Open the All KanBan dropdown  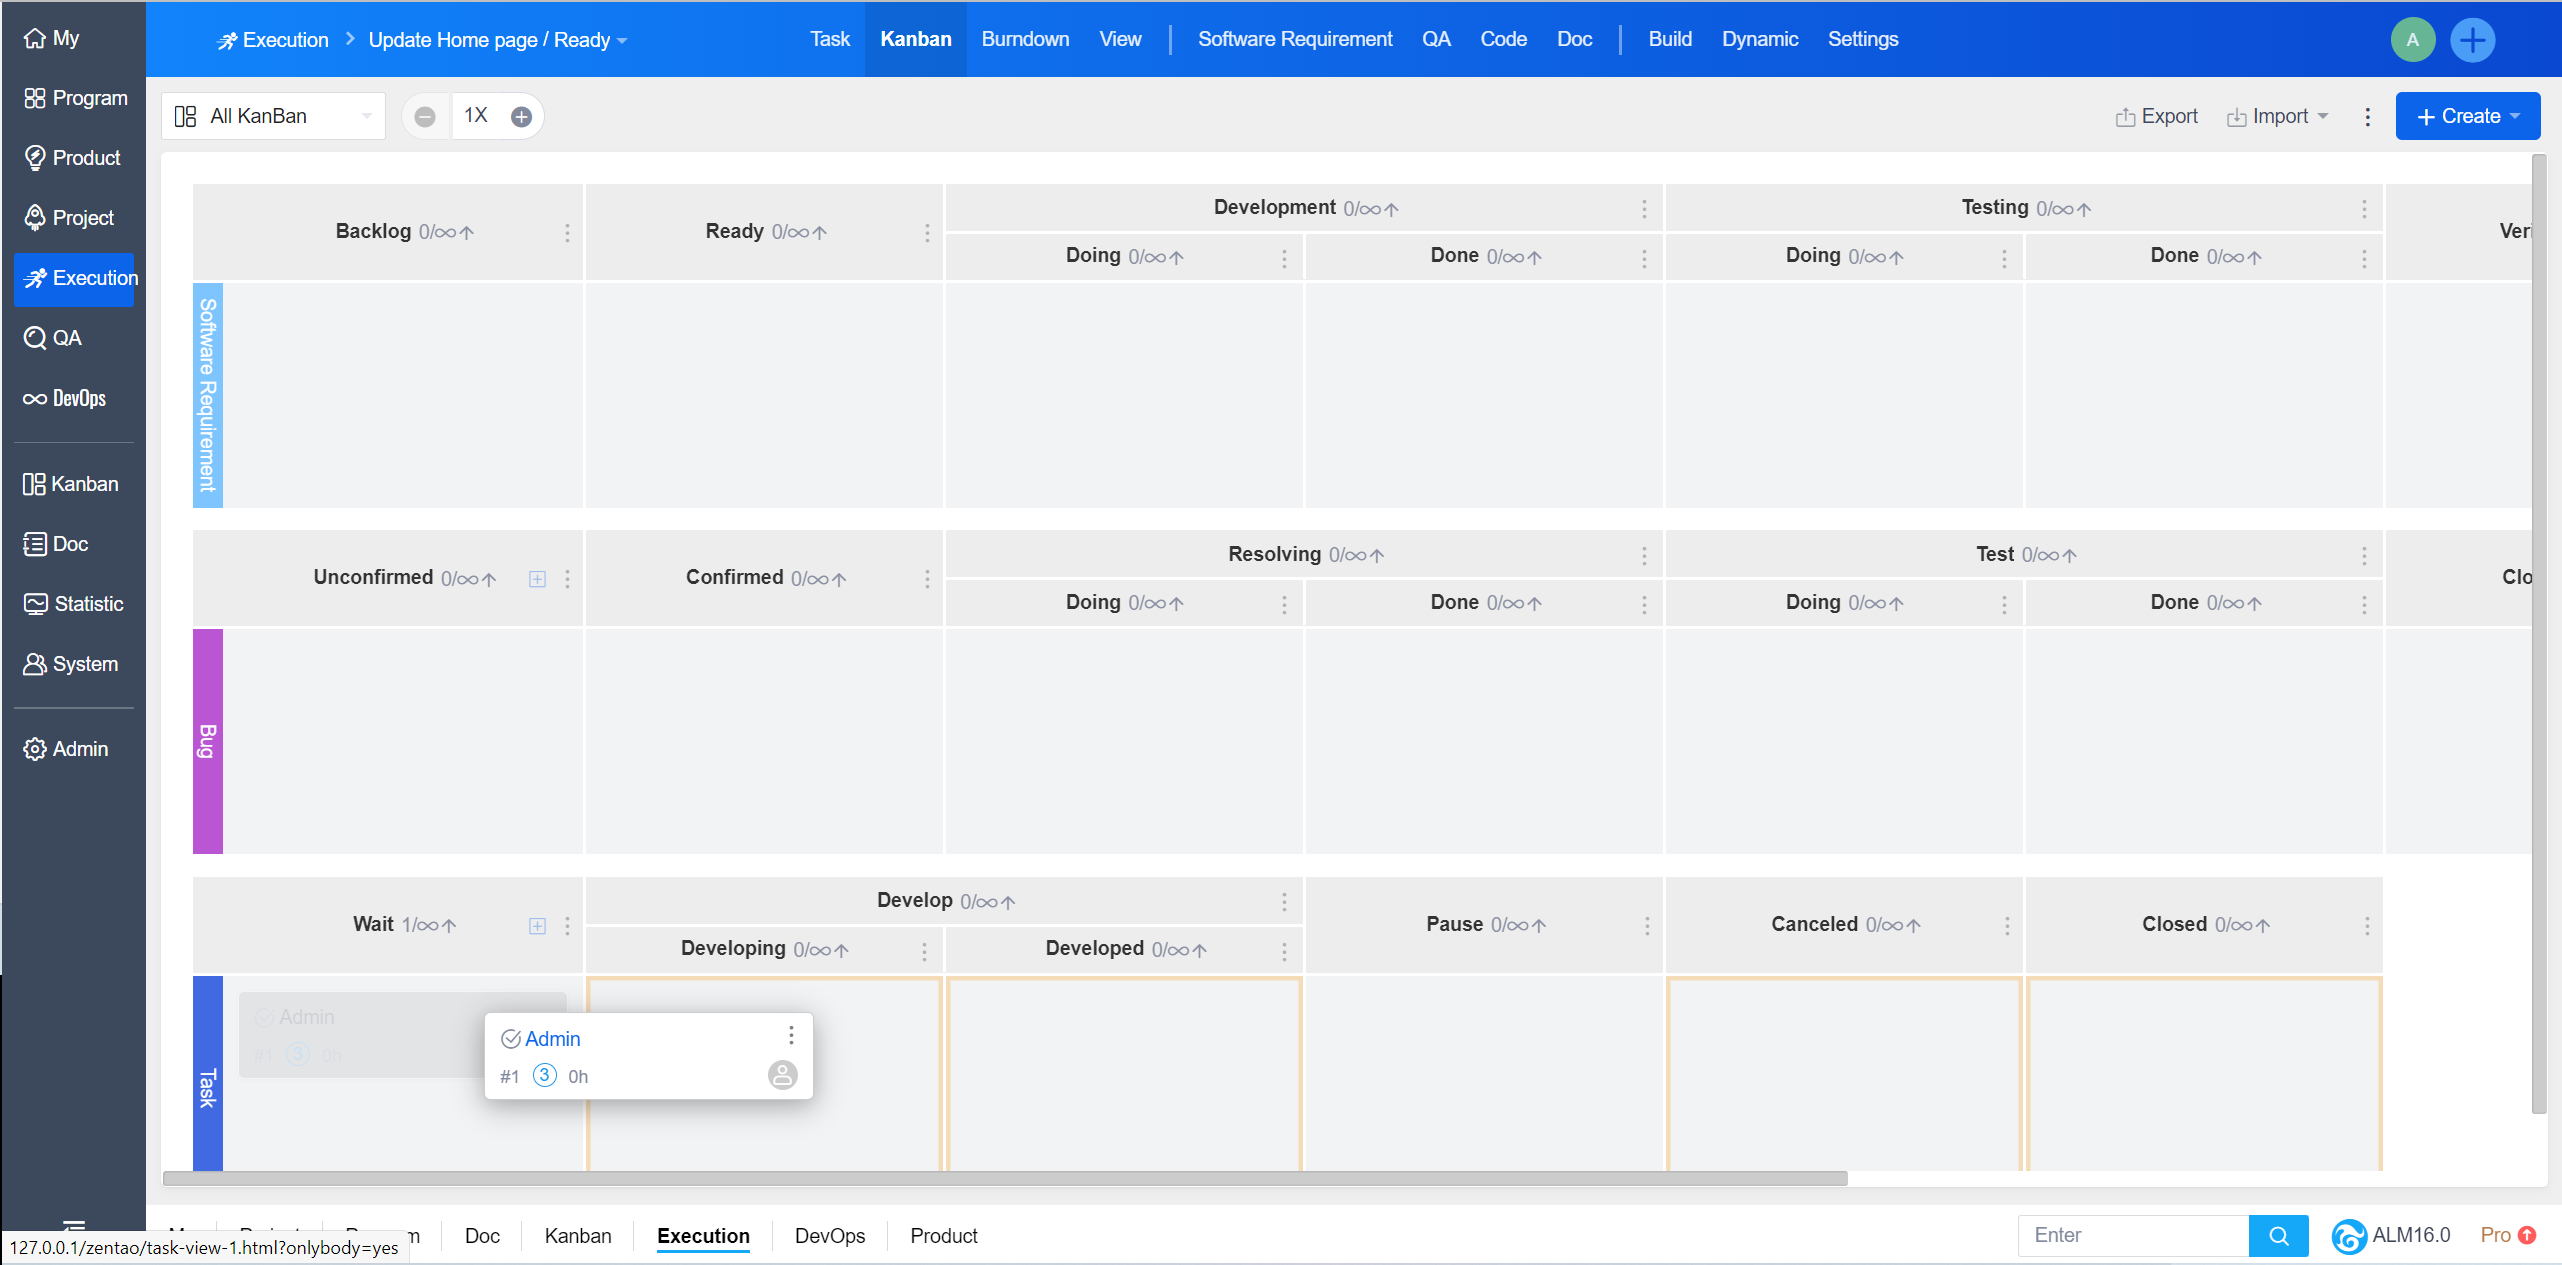pos(273,116)
